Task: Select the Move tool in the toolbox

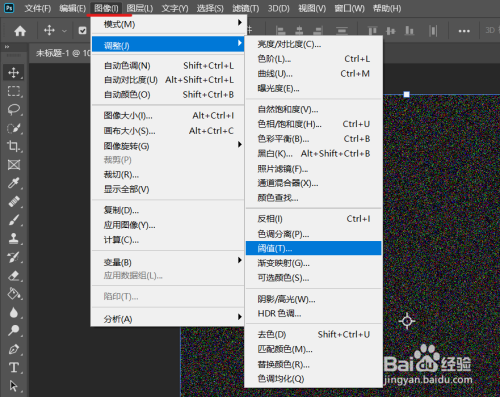Action: tap(14, 72)
